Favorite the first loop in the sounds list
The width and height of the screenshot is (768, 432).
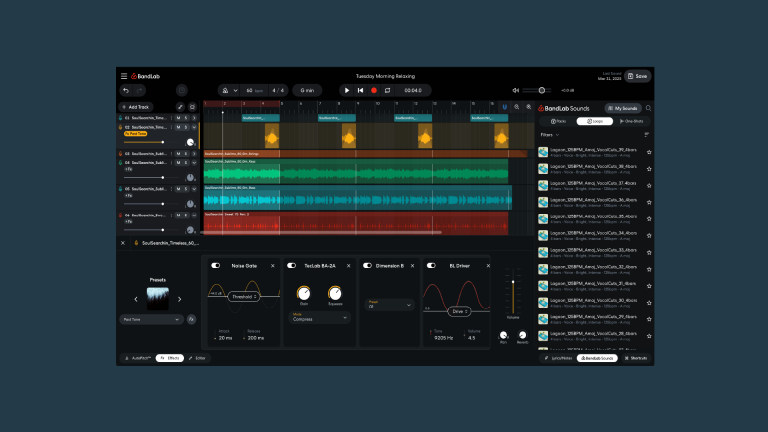click(649, 152)
